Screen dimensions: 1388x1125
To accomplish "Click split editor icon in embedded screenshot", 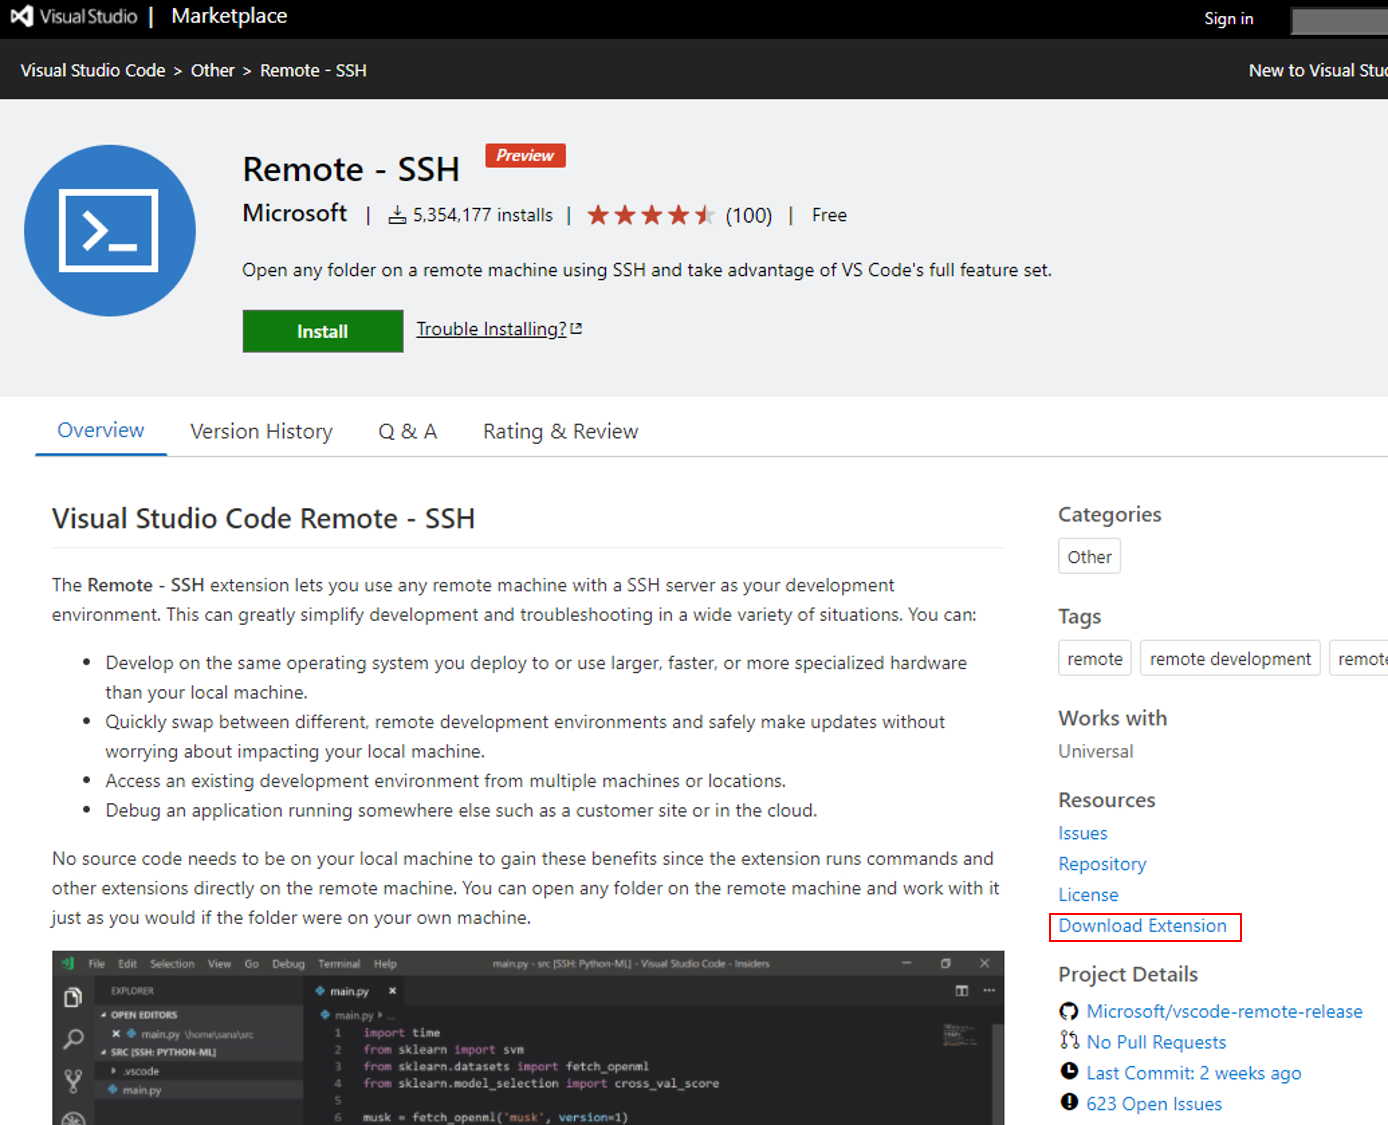I will coord(962,991).
